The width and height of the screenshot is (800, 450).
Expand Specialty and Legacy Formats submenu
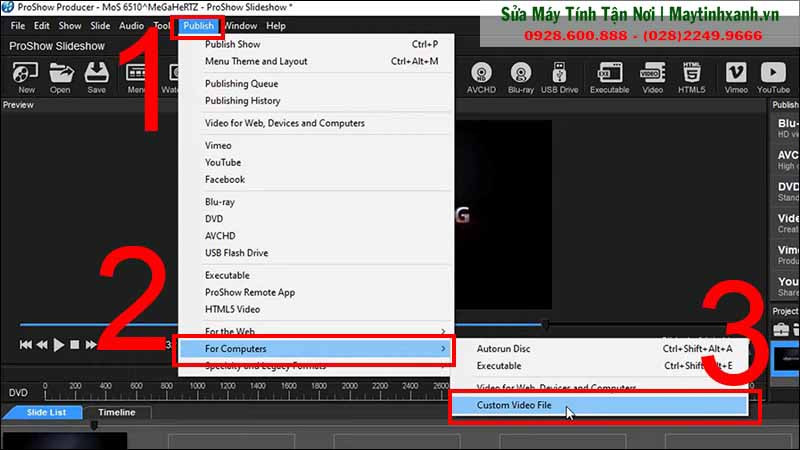pyautogui.click(x=316, y=366)
